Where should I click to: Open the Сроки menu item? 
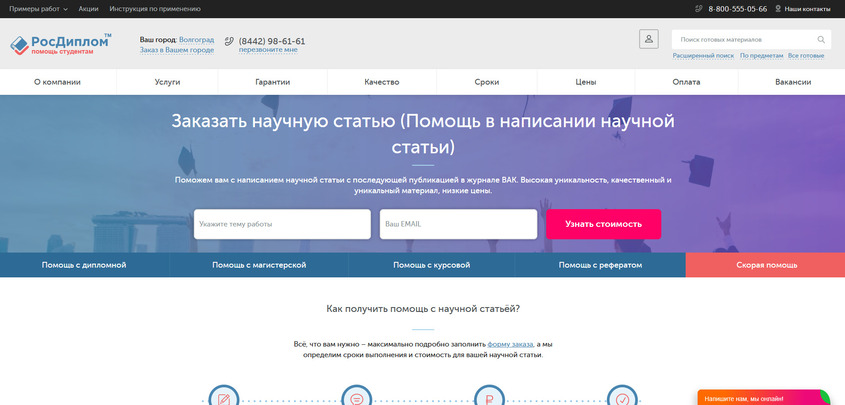[487, 82]
